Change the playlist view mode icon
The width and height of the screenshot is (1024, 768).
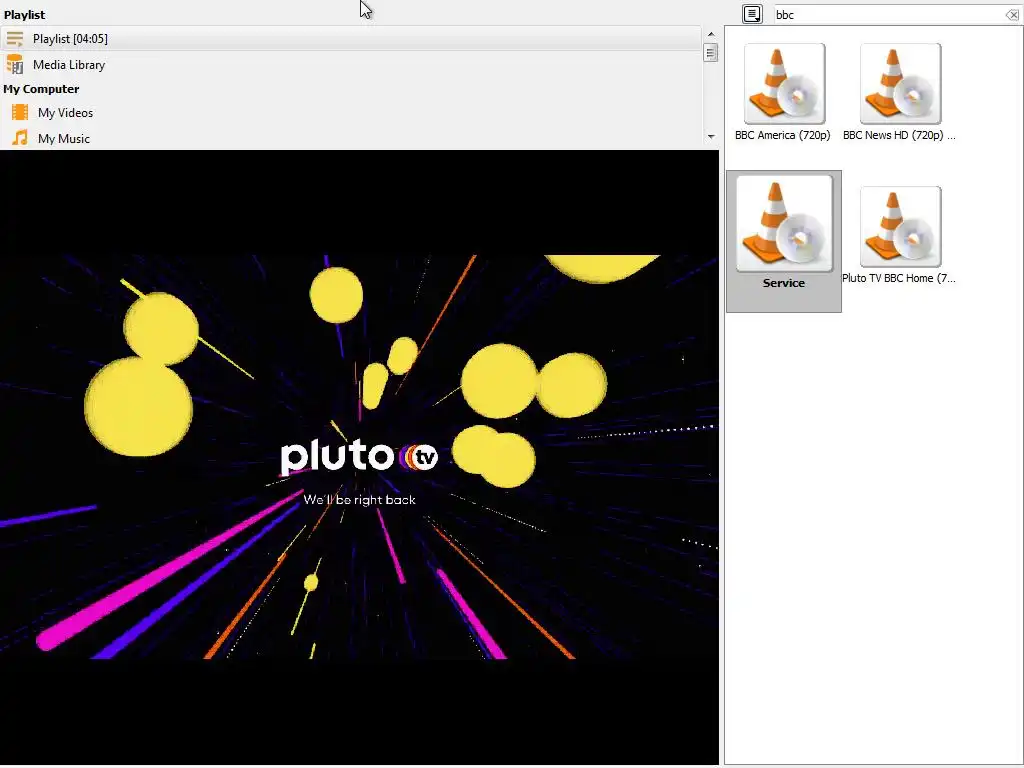pos(752,14)
